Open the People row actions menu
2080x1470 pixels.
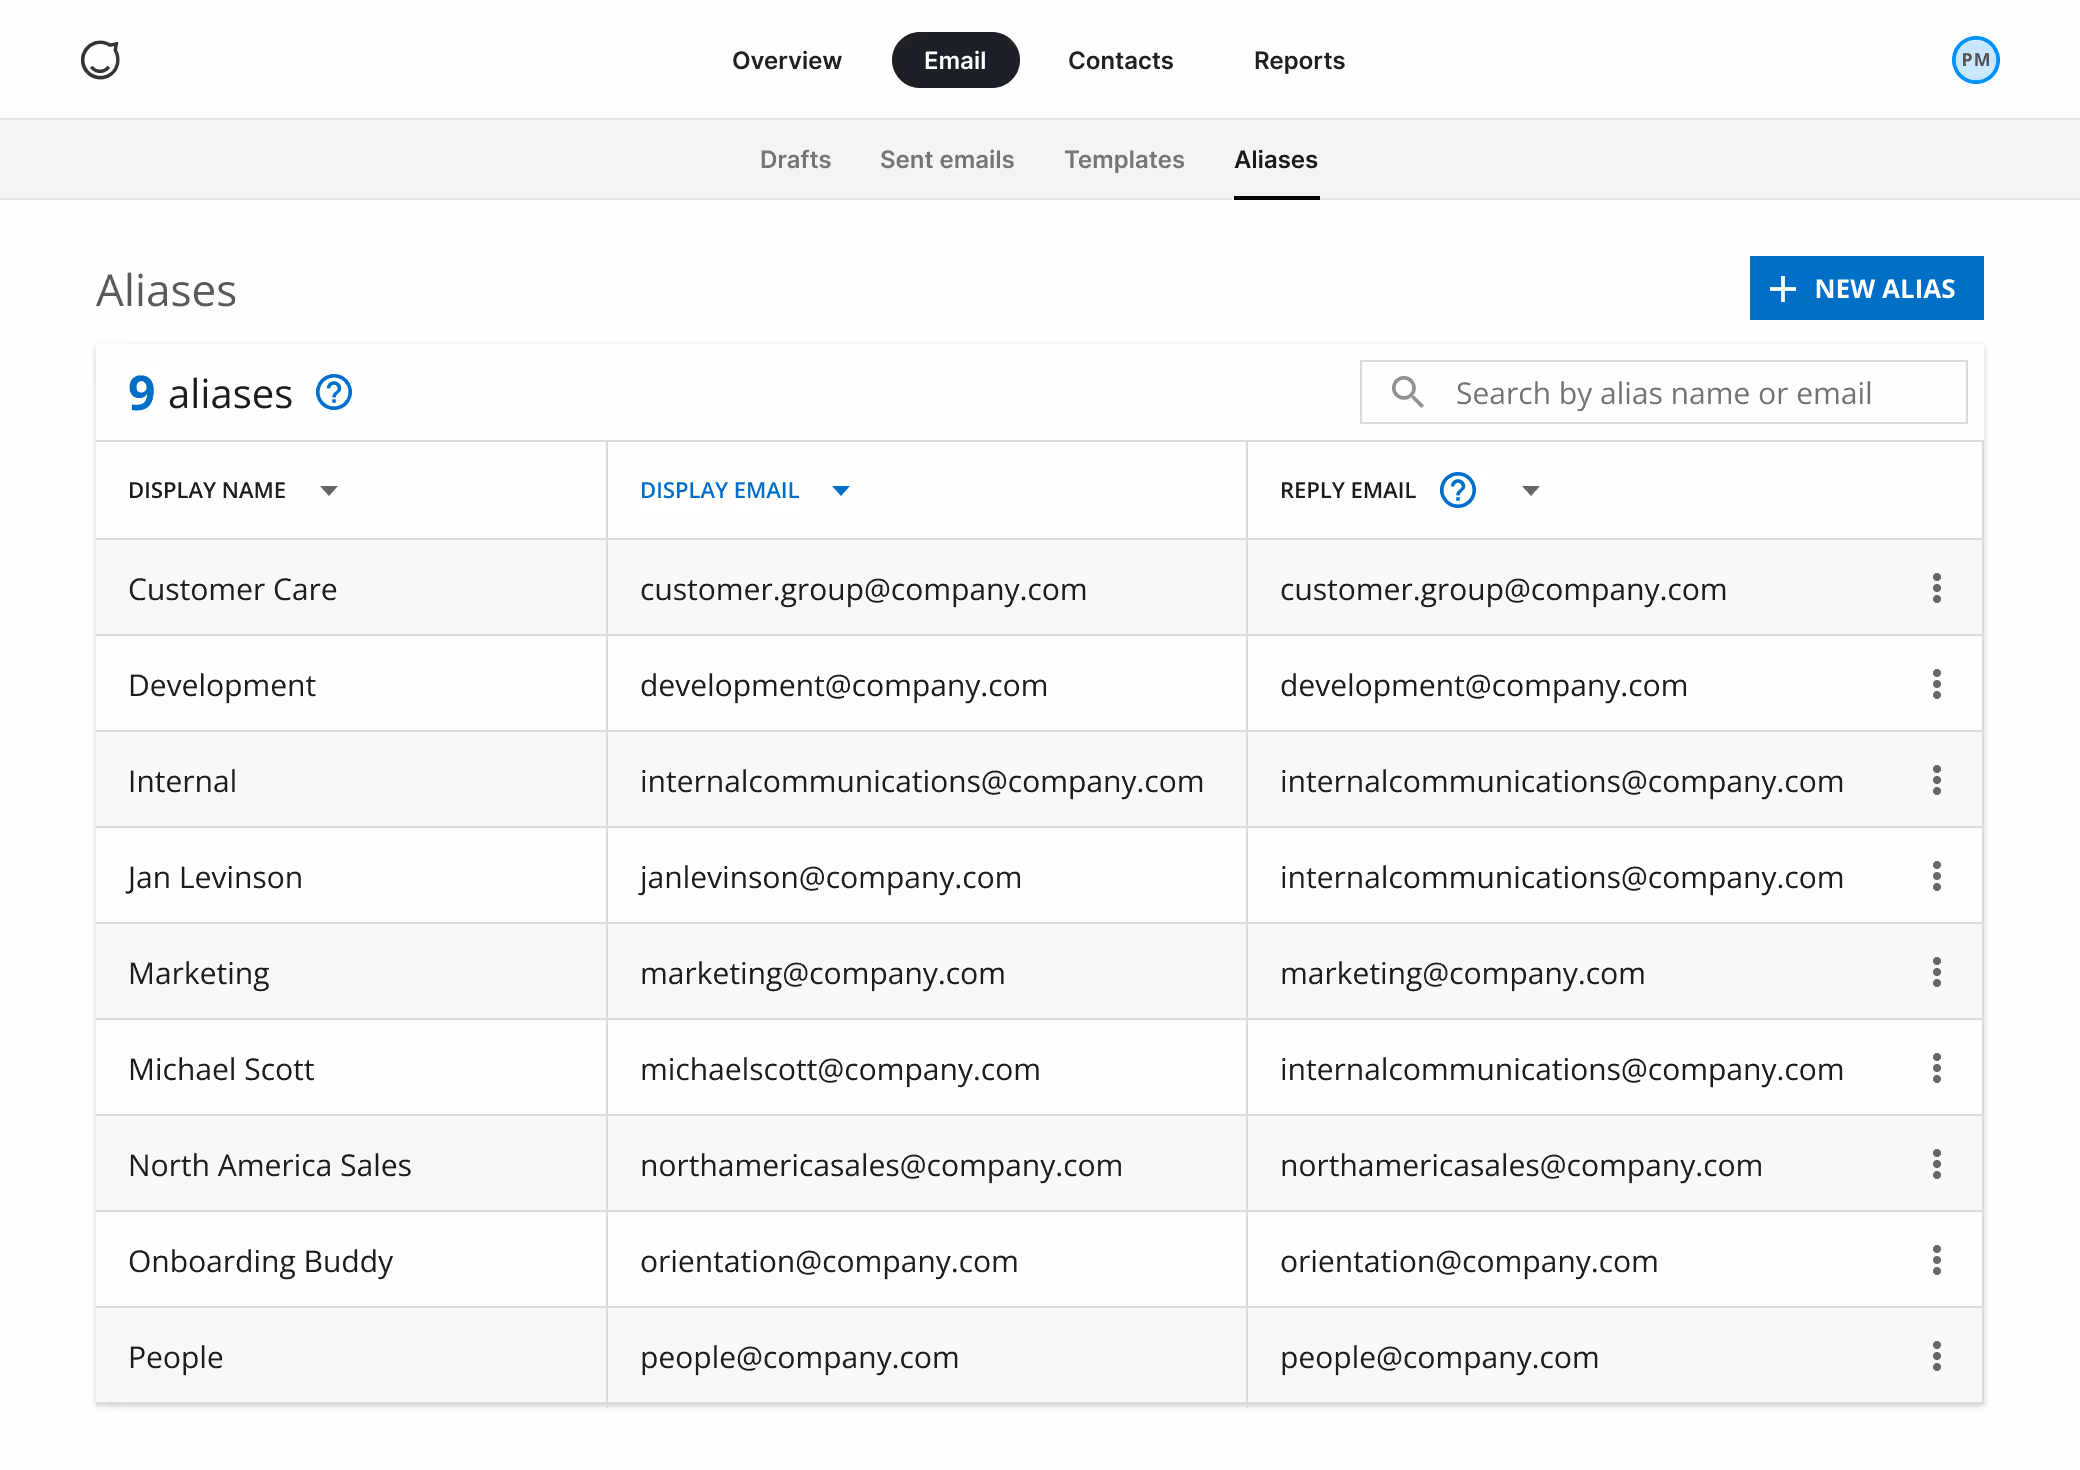pyautogui.click(x=1937, y=1357)
